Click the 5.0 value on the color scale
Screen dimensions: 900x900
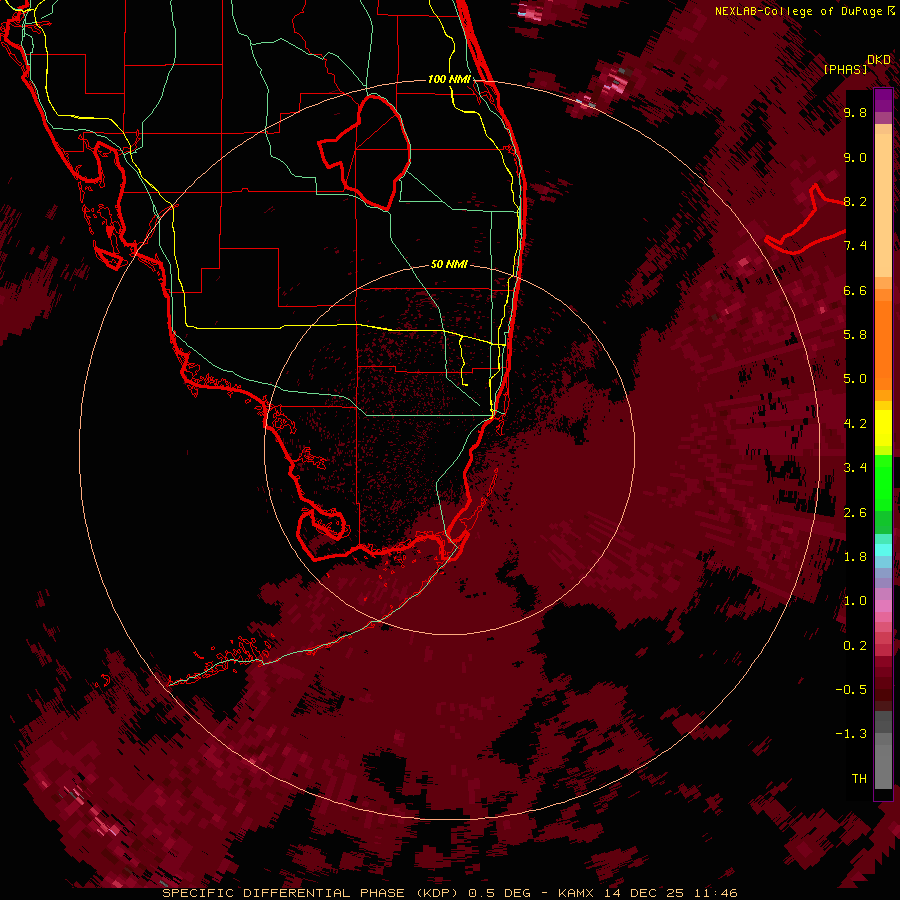pos(855,379)
